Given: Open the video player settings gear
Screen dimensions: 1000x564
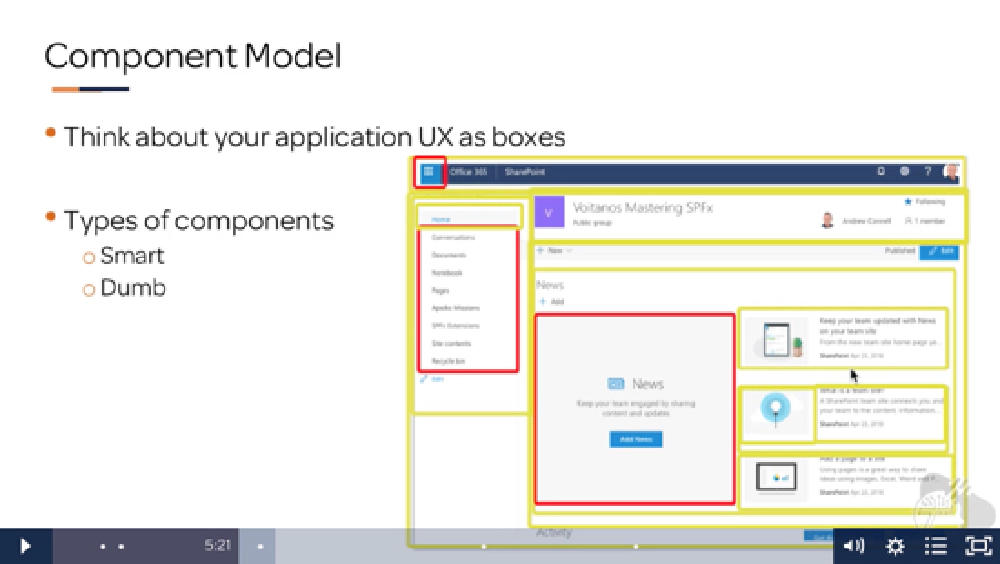Looking at the screenshot, I should click(x=895, y=546).
